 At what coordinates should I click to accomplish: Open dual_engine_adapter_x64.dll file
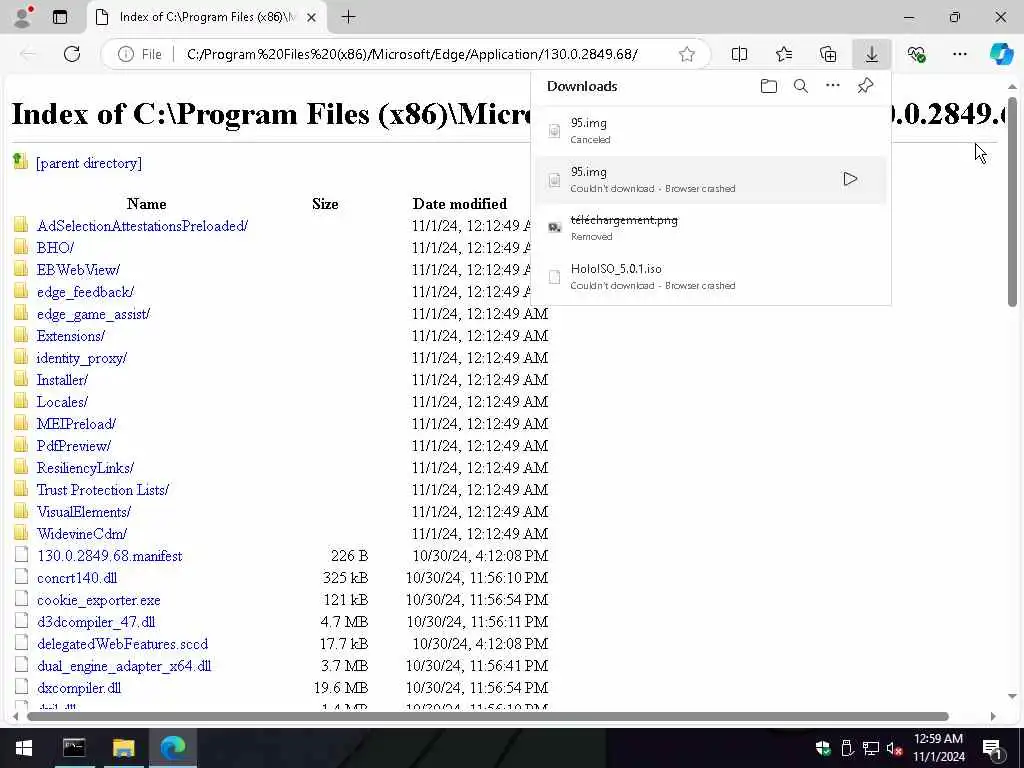[x=124, y=666]
